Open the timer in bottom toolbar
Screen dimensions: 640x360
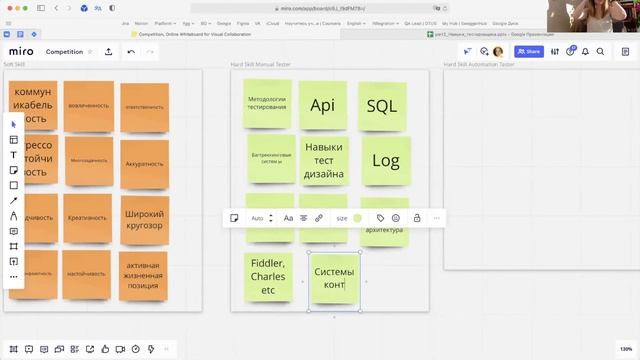coord(136,349)
